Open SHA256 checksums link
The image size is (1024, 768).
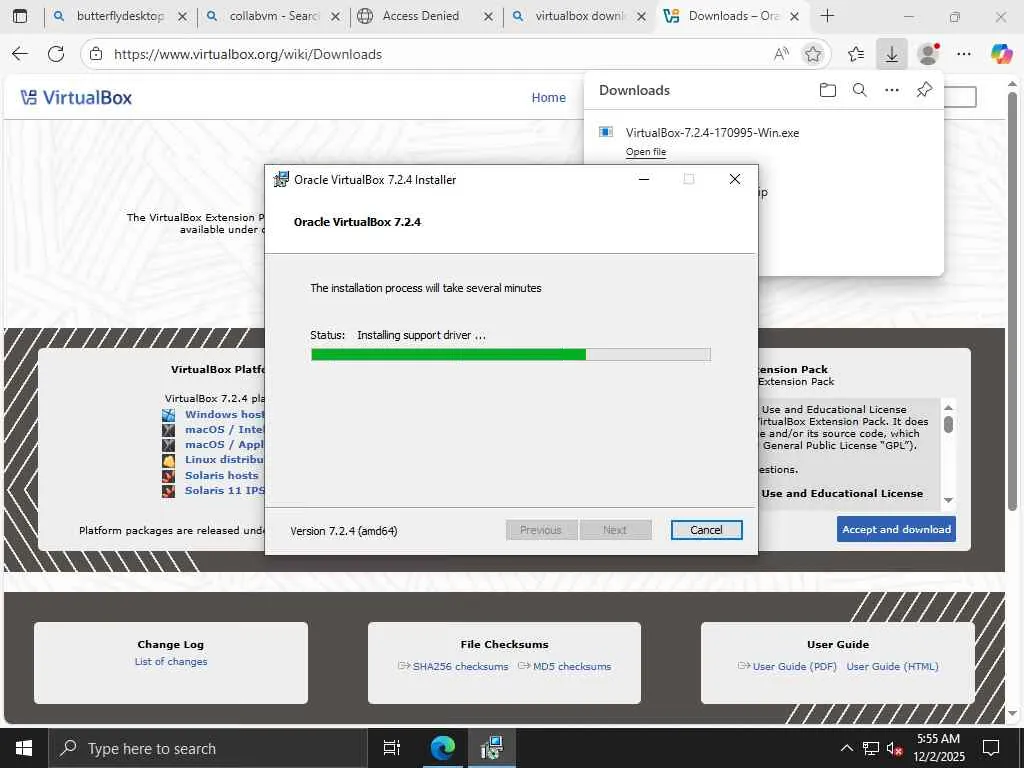coord(460,667)
